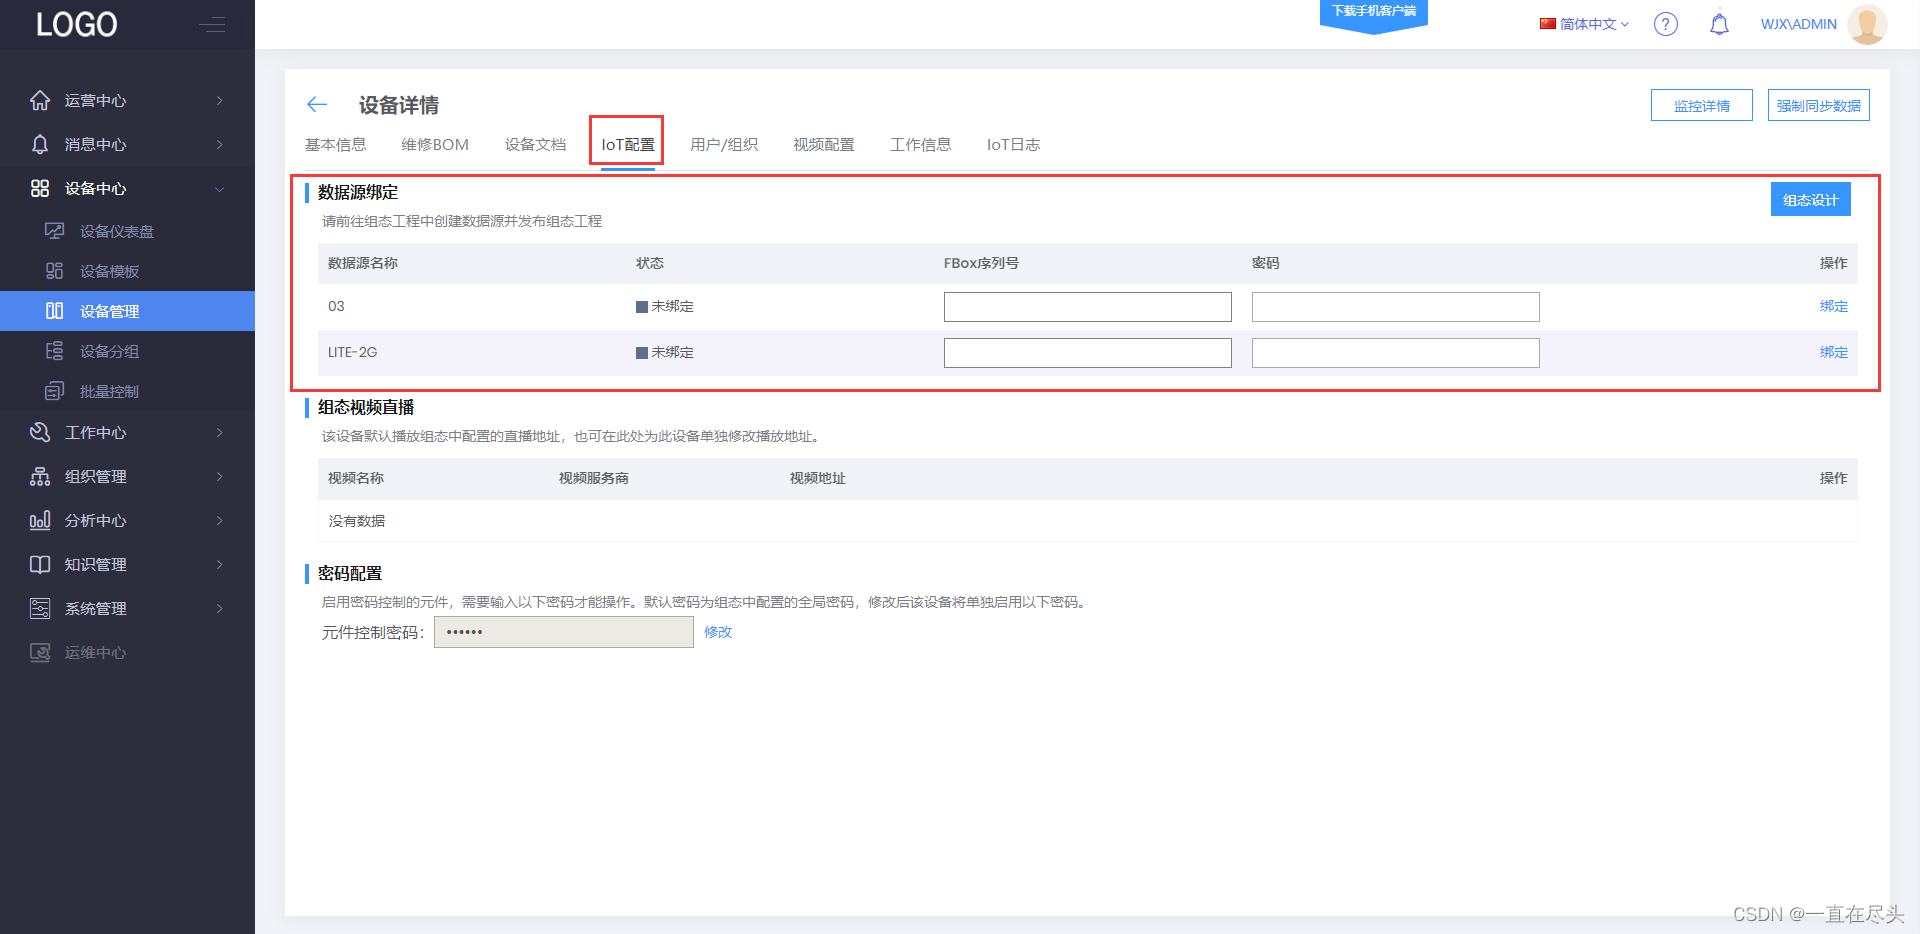
Task: Expand the 运营中心 menu chevron
Action: [x=219, y=100]
